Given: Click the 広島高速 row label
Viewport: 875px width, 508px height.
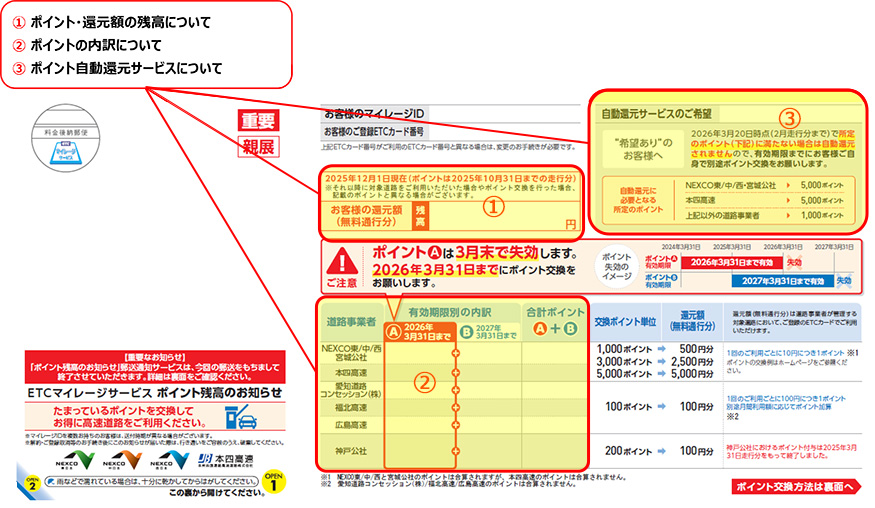Looking at the screenshot, I should 351,425.
